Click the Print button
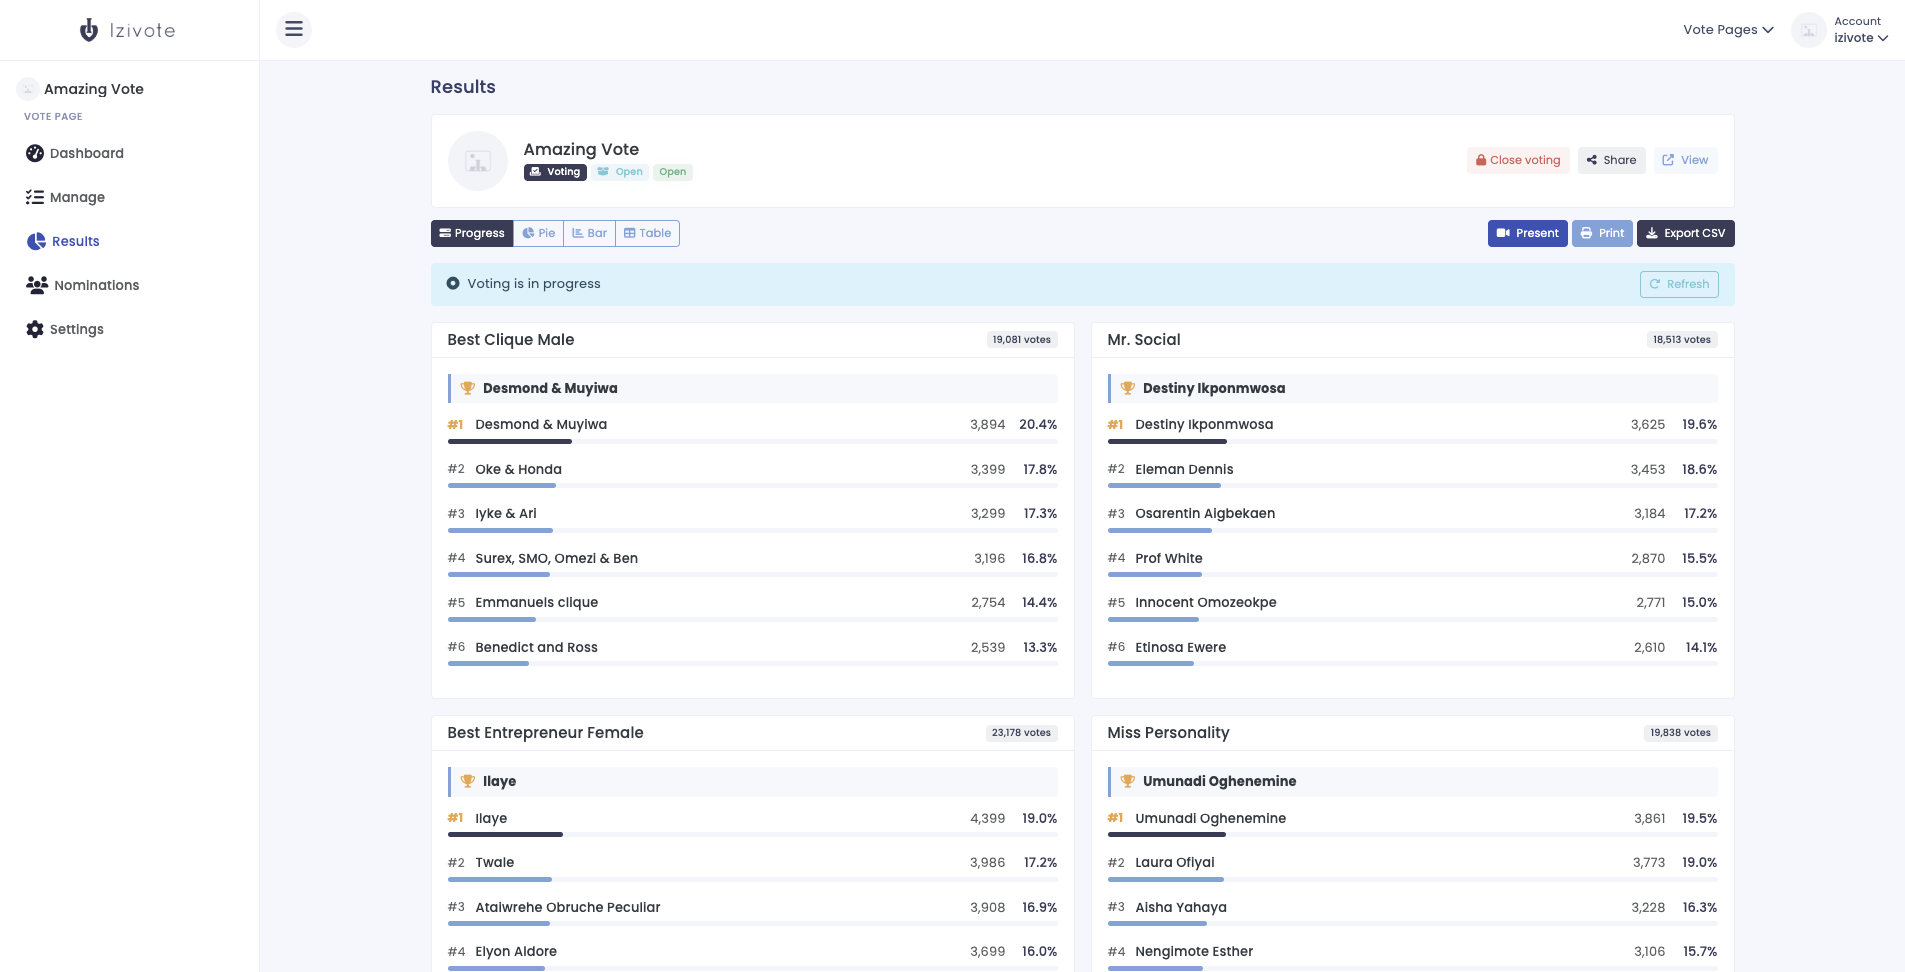1905x972 pixels. click(1602, 233)
